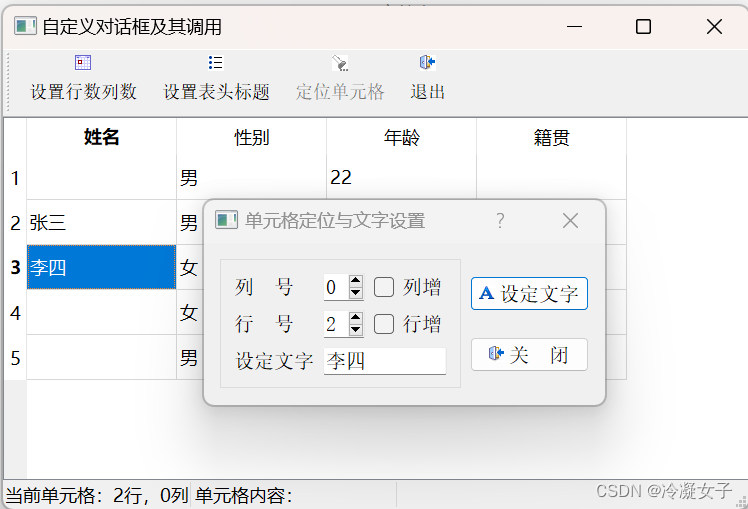Image resolution: width=748 pixels, height=509 pixels.
Task: Decrease the 列号 spinbox value
Action: [x=355, y=293]
